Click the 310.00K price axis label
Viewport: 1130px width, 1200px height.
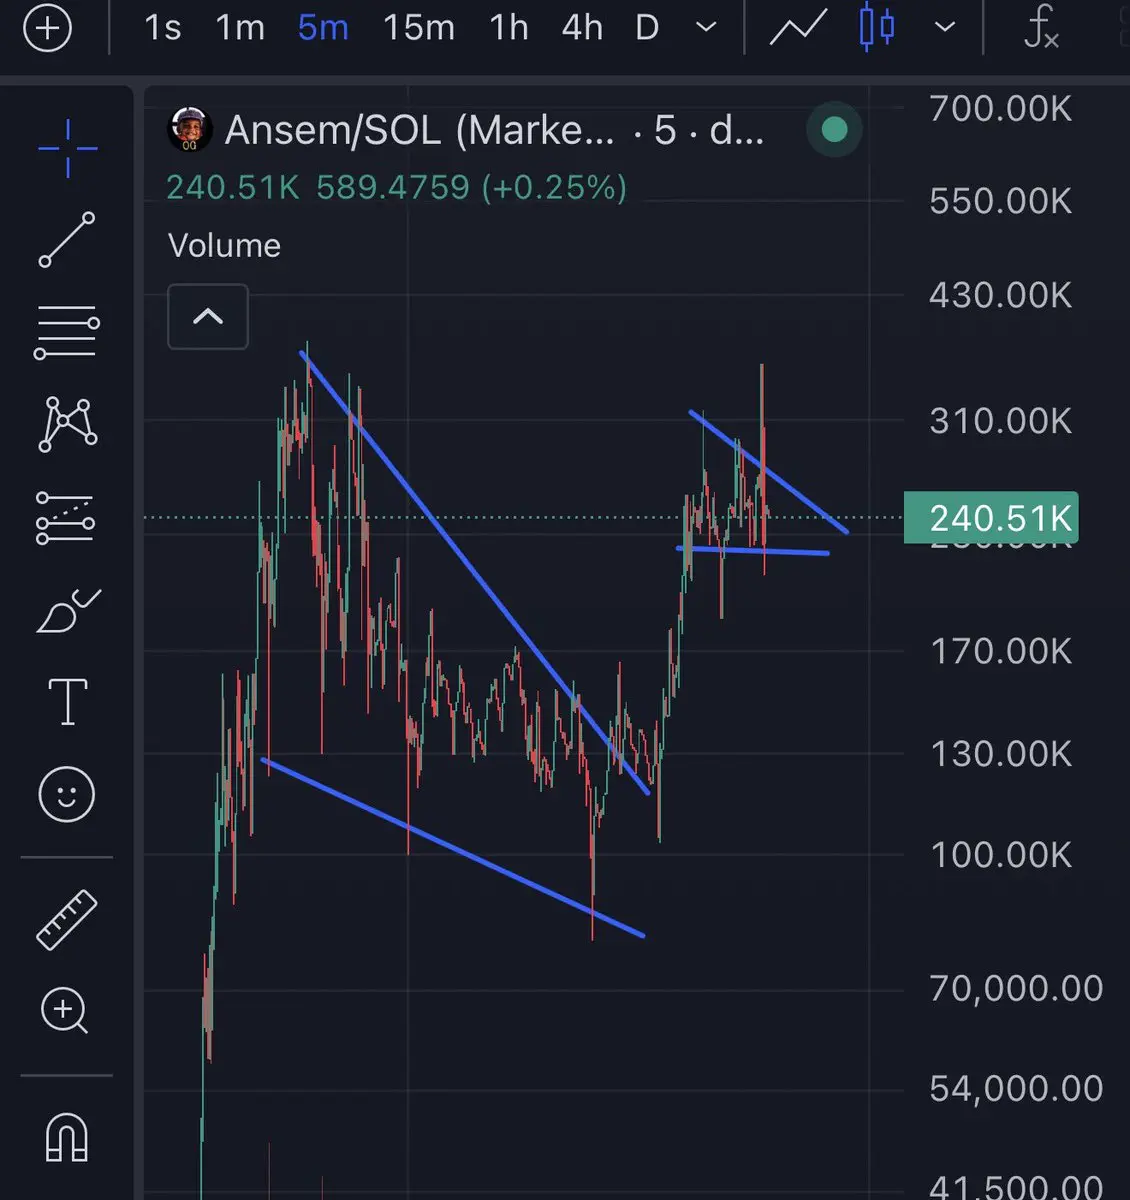1001,421
